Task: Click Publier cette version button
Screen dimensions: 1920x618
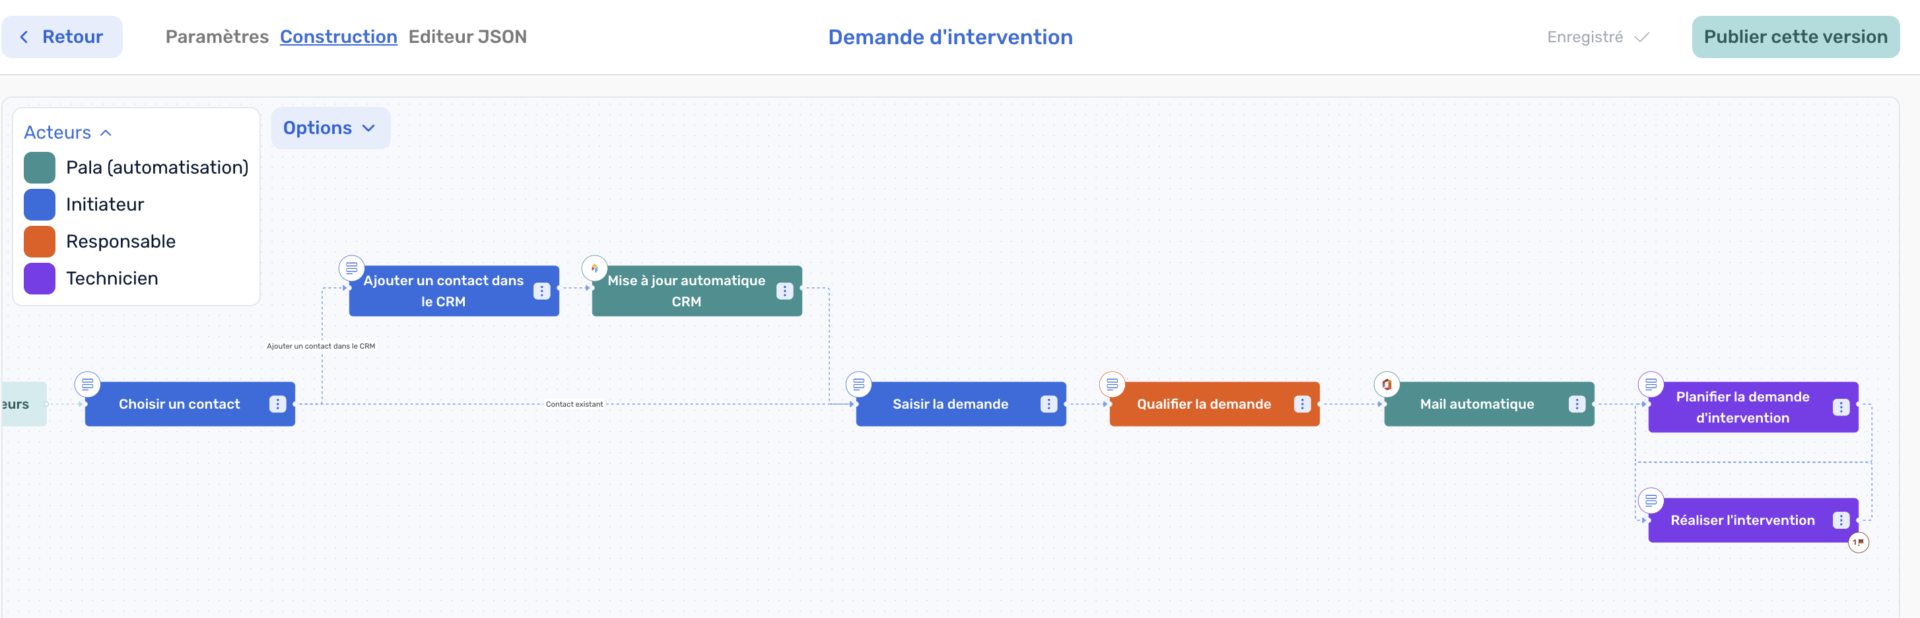Action: pos(1795,37)
